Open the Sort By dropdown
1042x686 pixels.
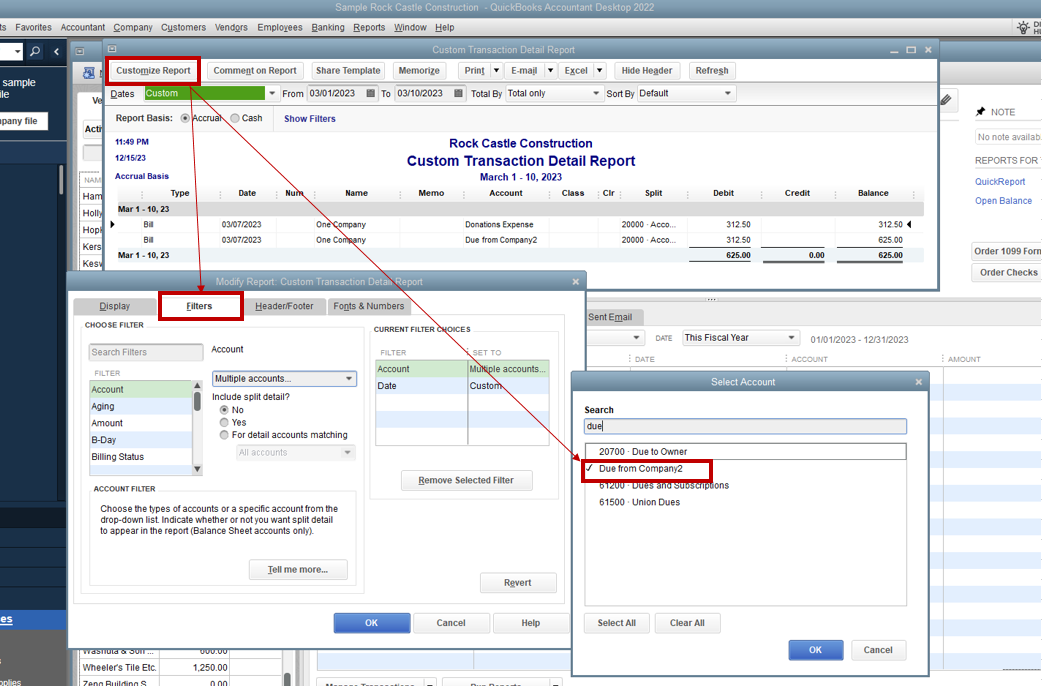click(728, 94)
